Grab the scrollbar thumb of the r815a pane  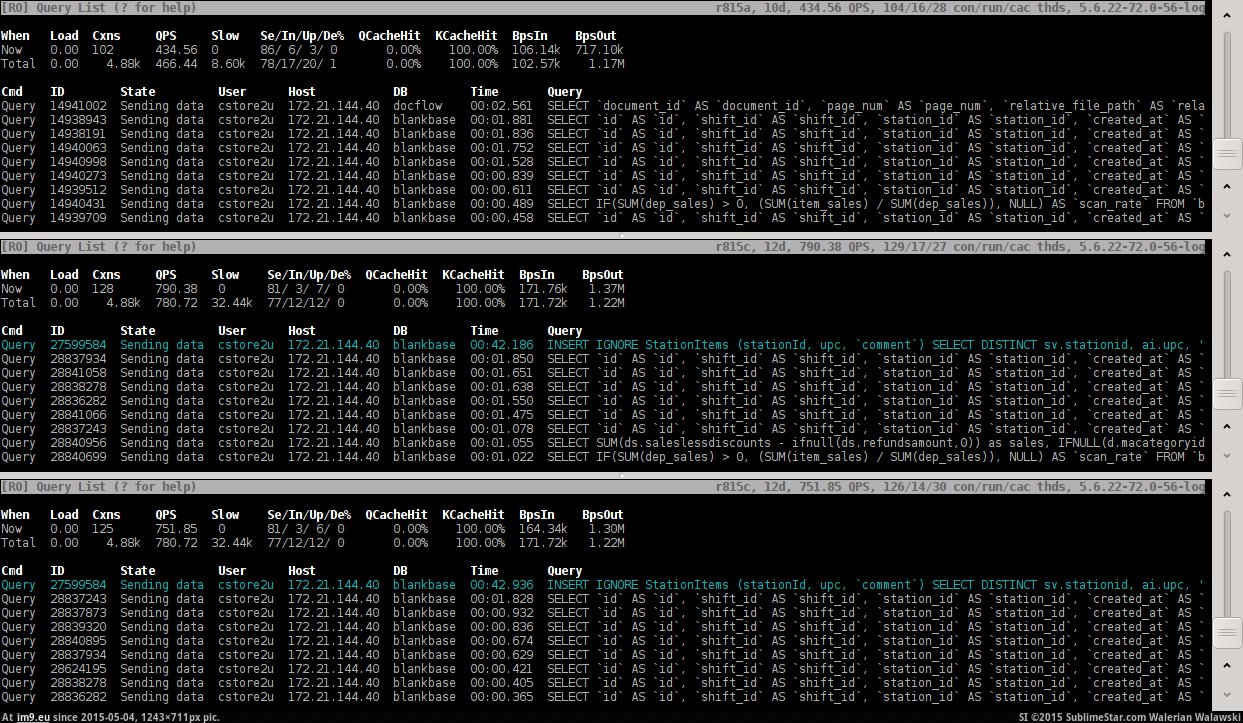pyautogui.click(x=1226, y=155)
